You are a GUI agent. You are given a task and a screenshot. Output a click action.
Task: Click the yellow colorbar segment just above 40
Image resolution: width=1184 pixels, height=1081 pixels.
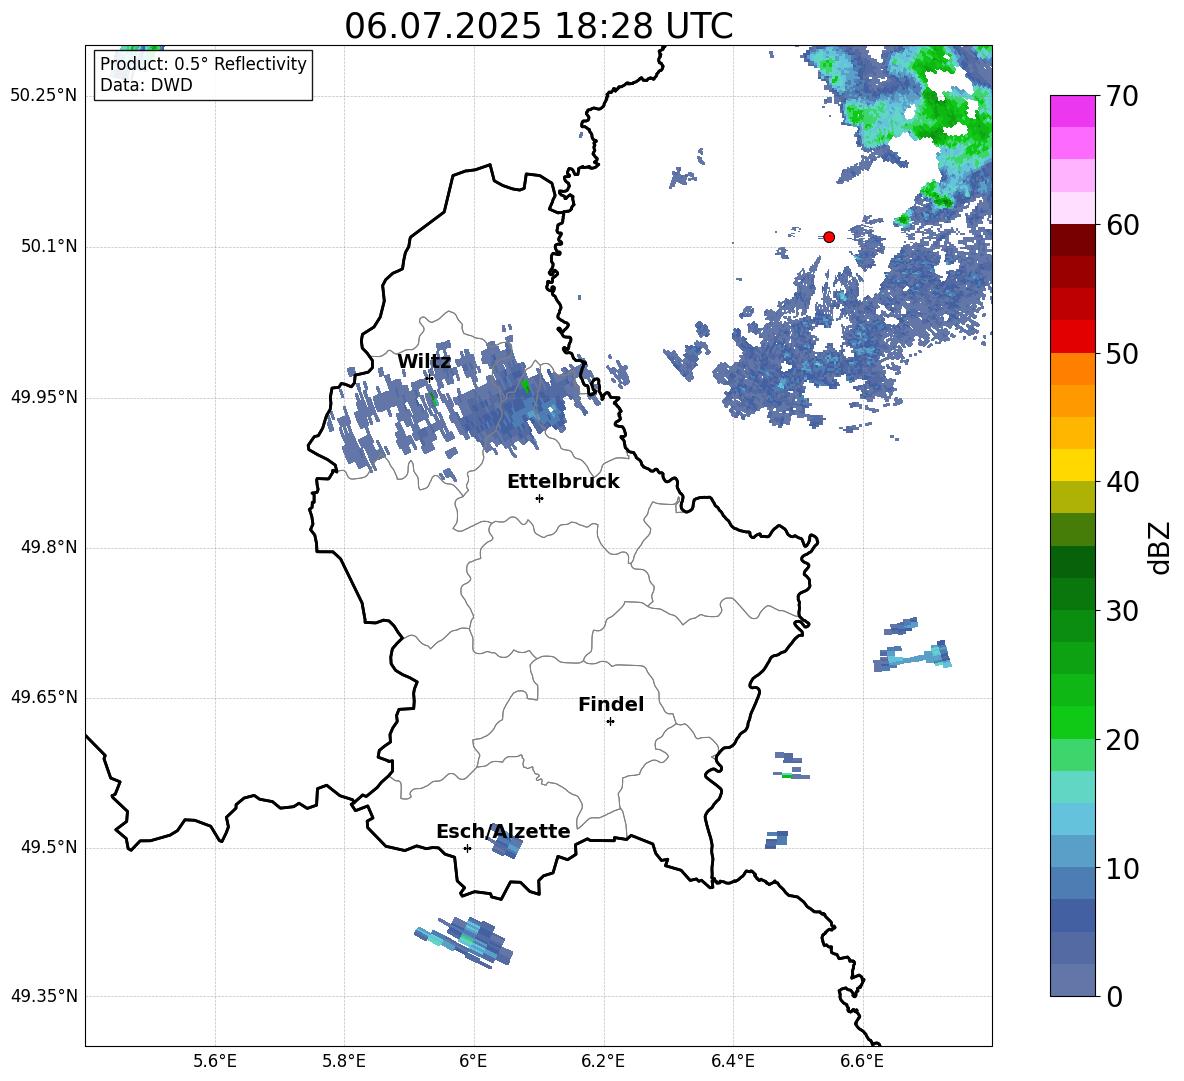[x=1073, y=465]
